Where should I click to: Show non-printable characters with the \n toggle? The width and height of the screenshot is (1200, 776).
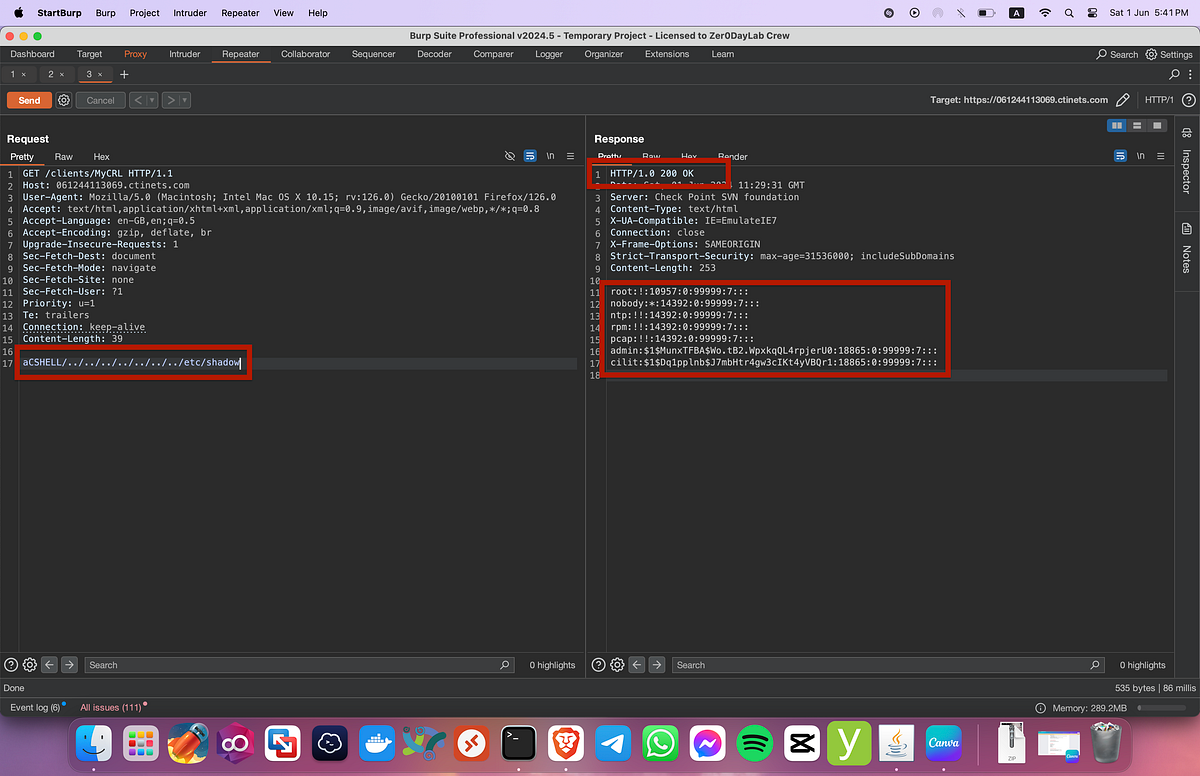549,156
